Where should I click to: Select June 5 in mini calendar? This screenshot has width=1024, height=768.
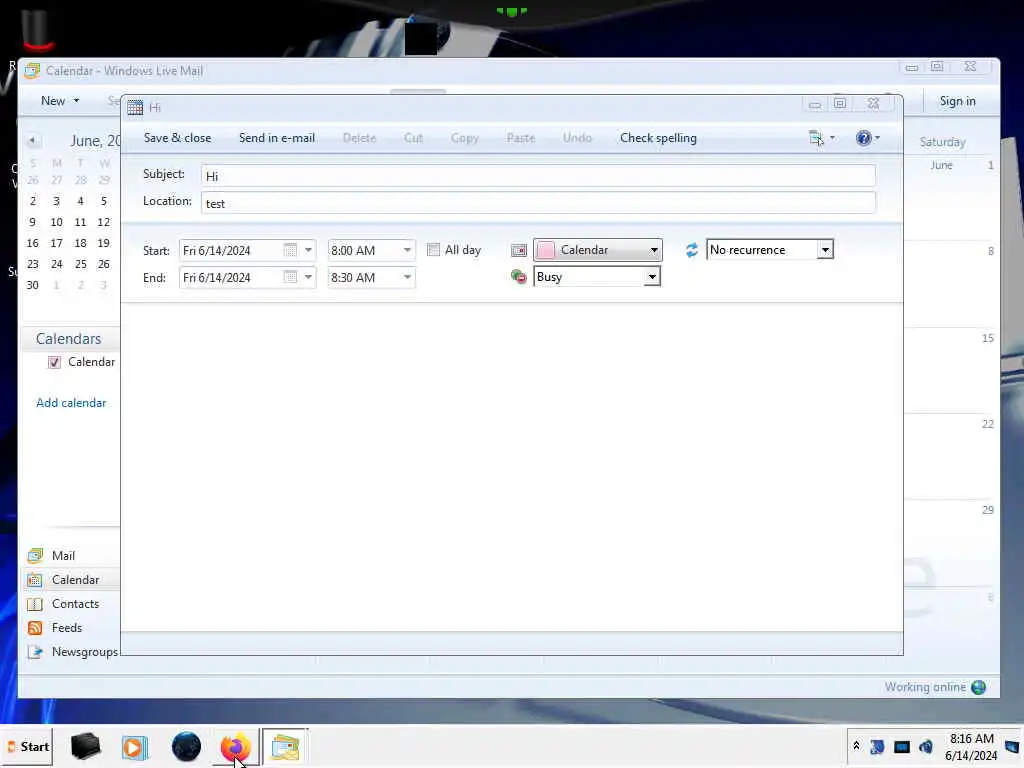point(103,201)
